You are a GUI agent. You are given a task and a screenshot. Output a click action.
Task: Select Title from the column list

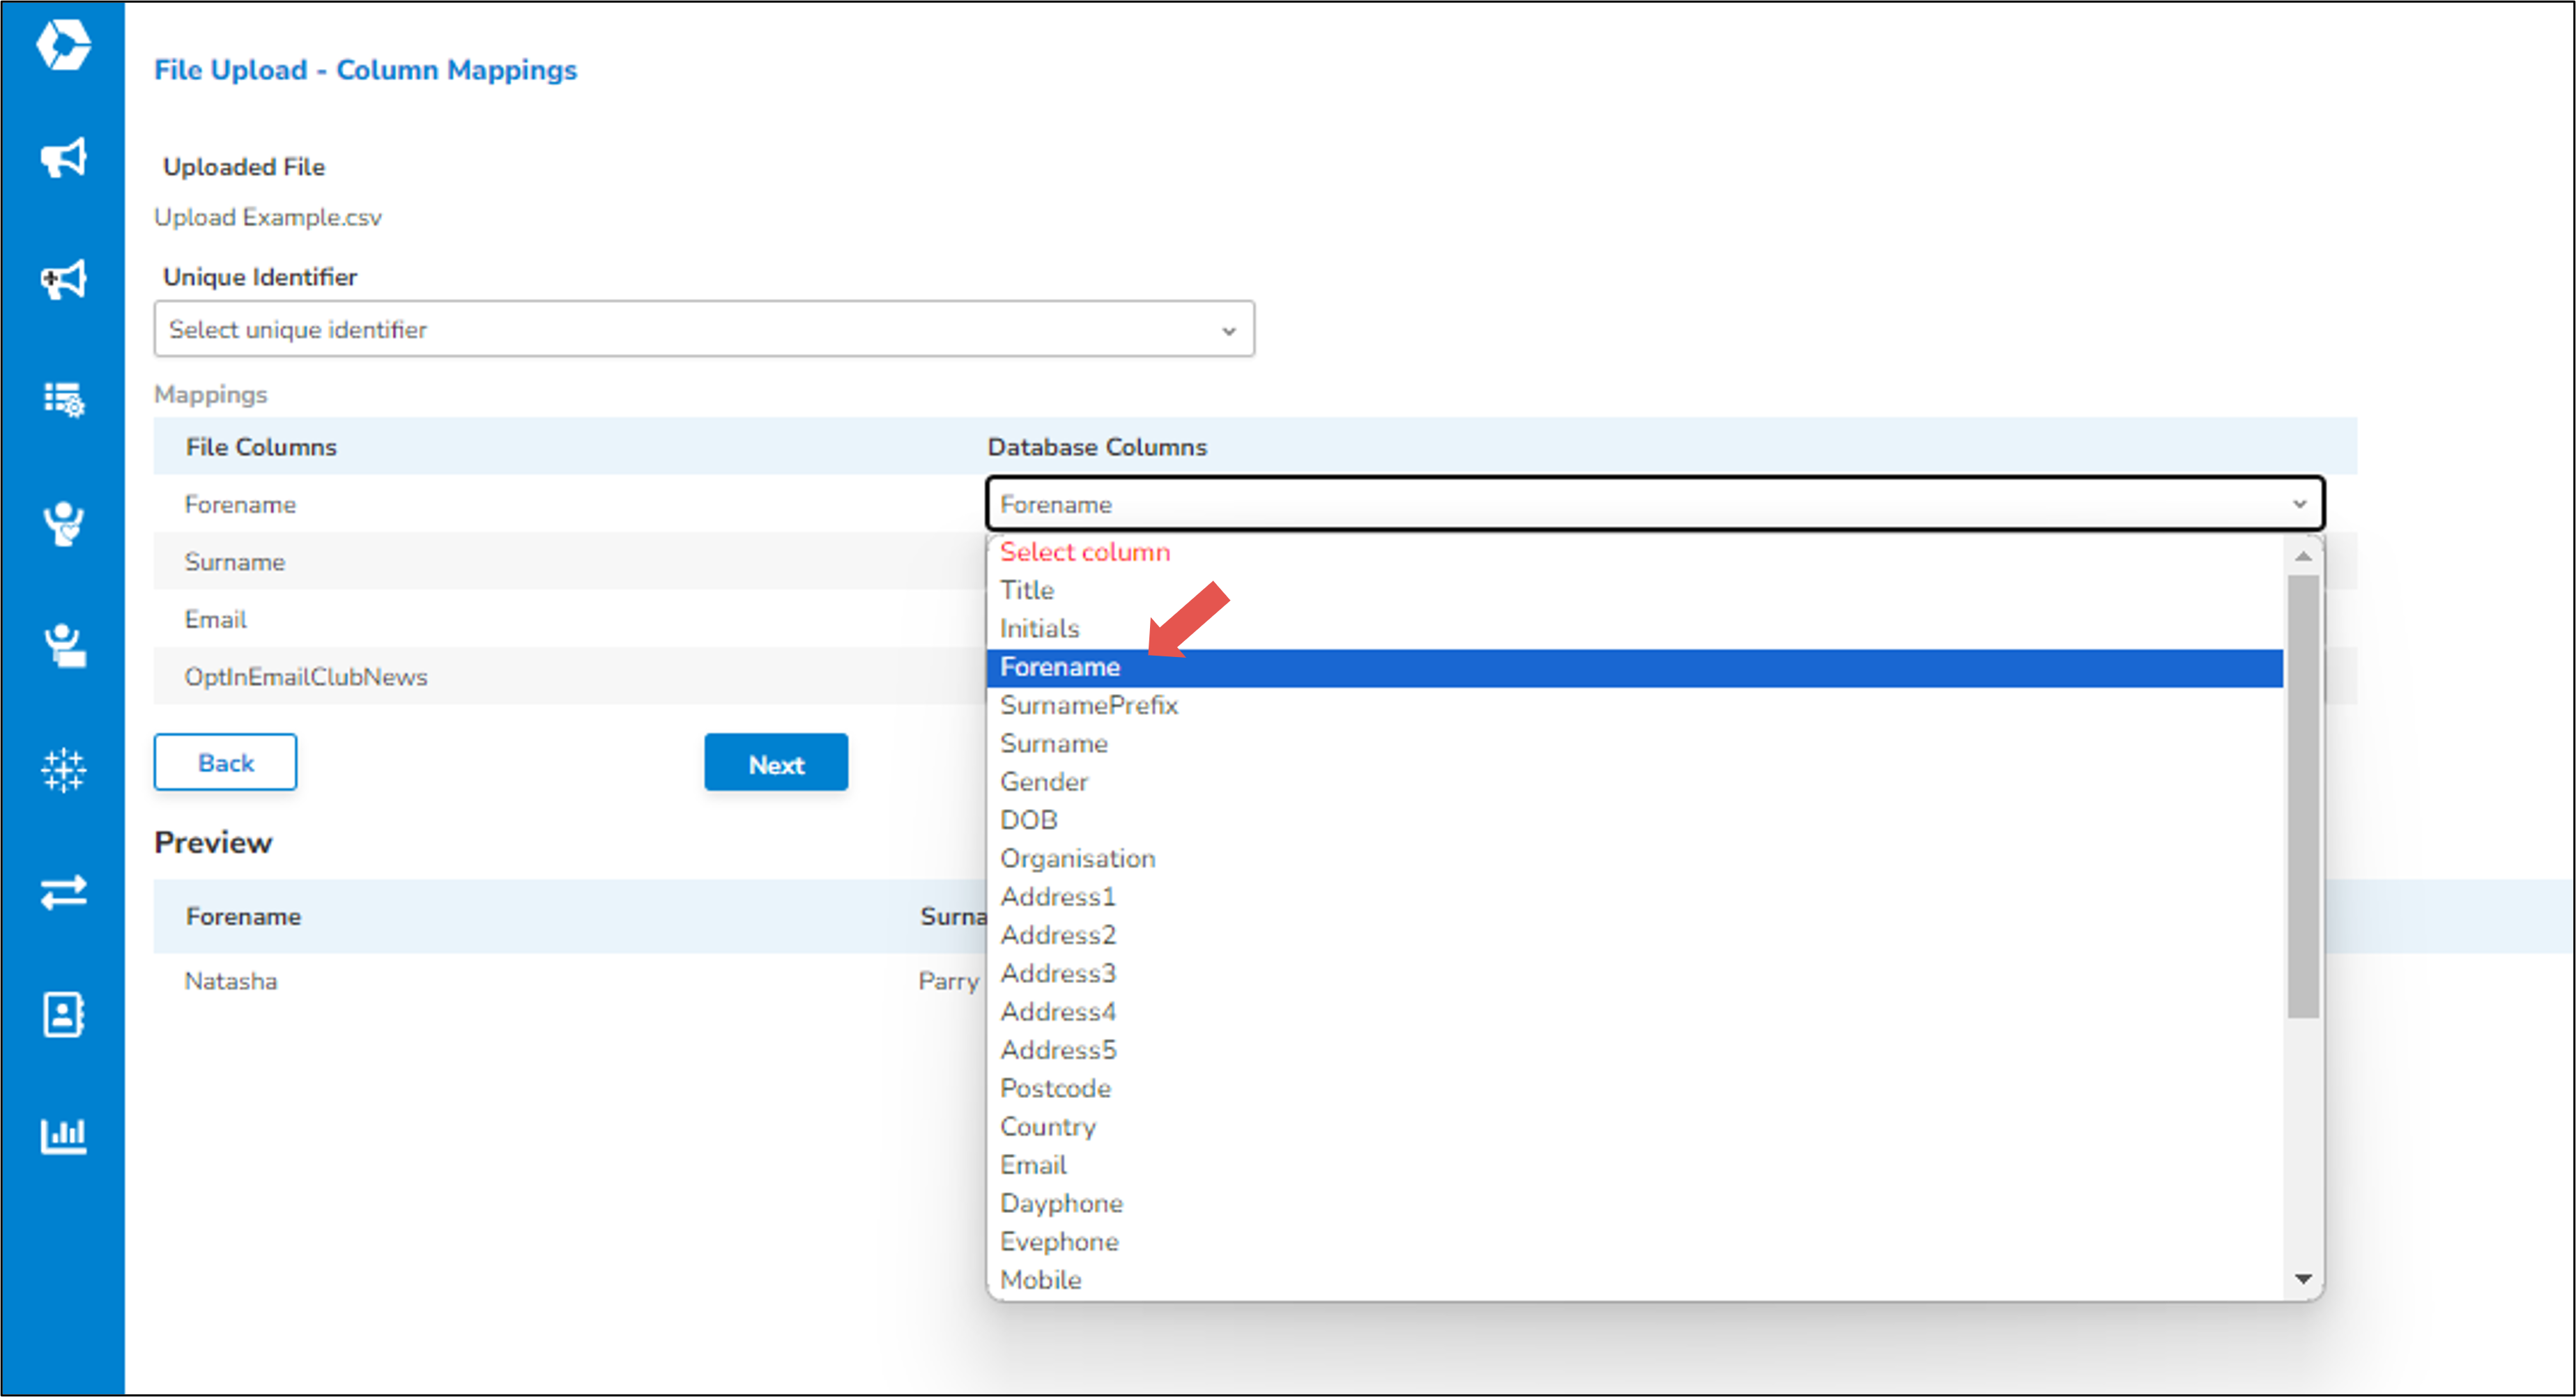[x=1635, y=590]
